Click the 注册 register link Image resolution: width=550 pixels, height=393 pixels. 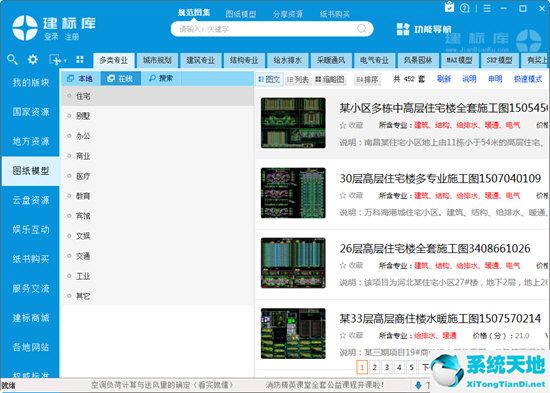[x=72, y=36]
